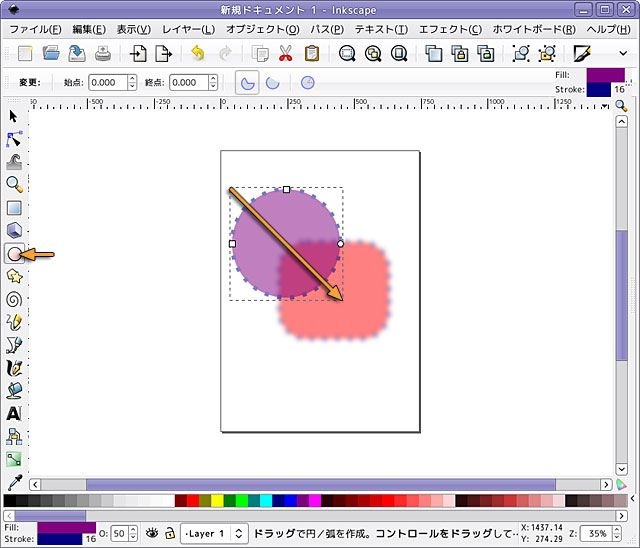Click the Cut scissors icon
Viewport: 640px width, 548px height.
286,53
